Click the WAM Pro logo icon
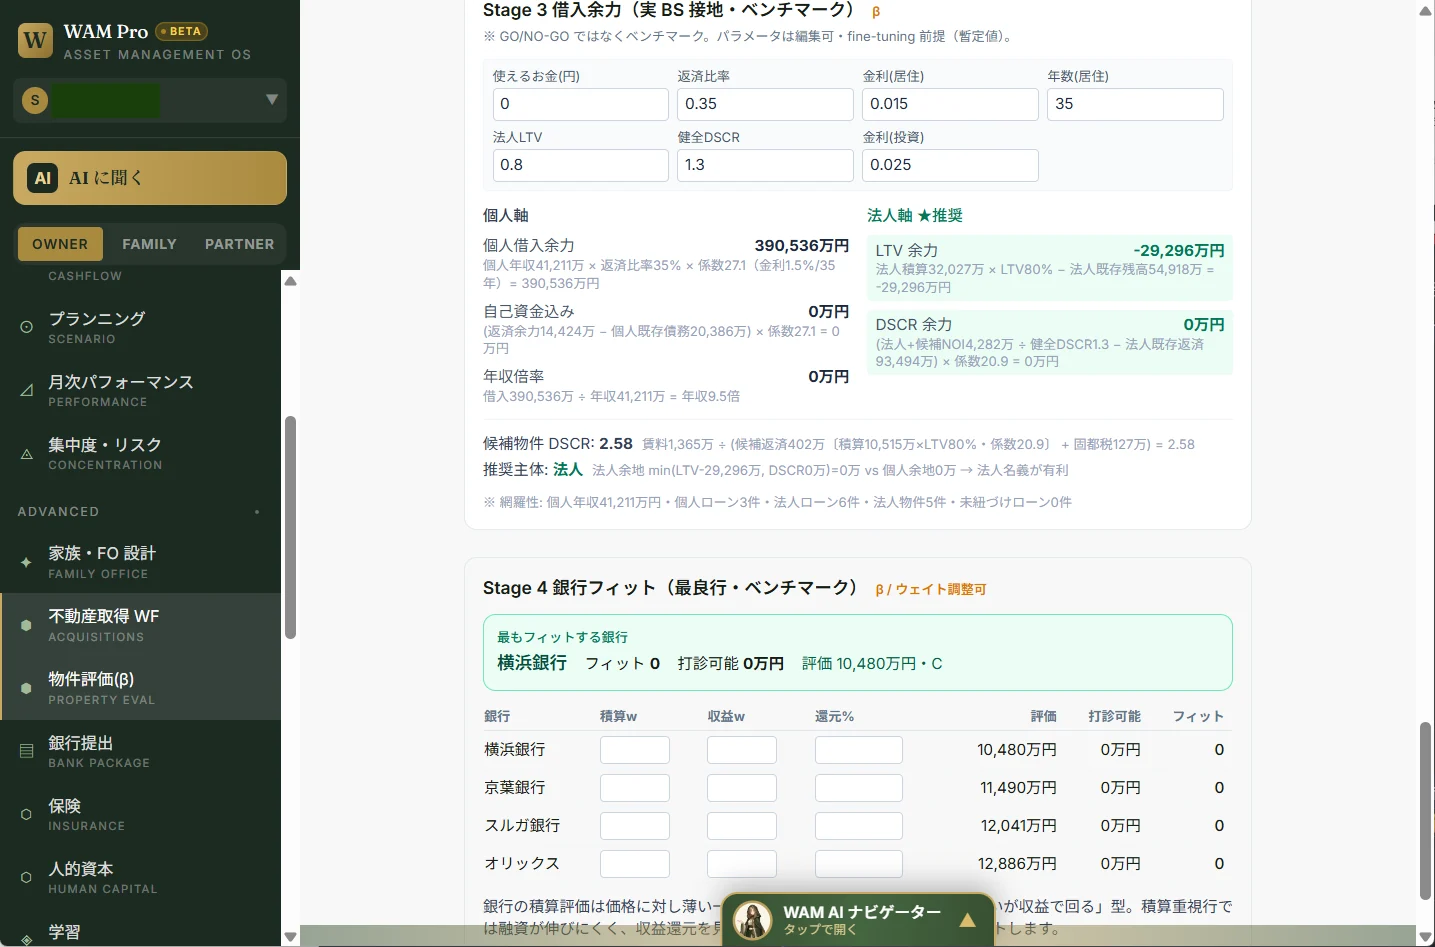Viewport: 1435px width, 947px height. [35, 41]
